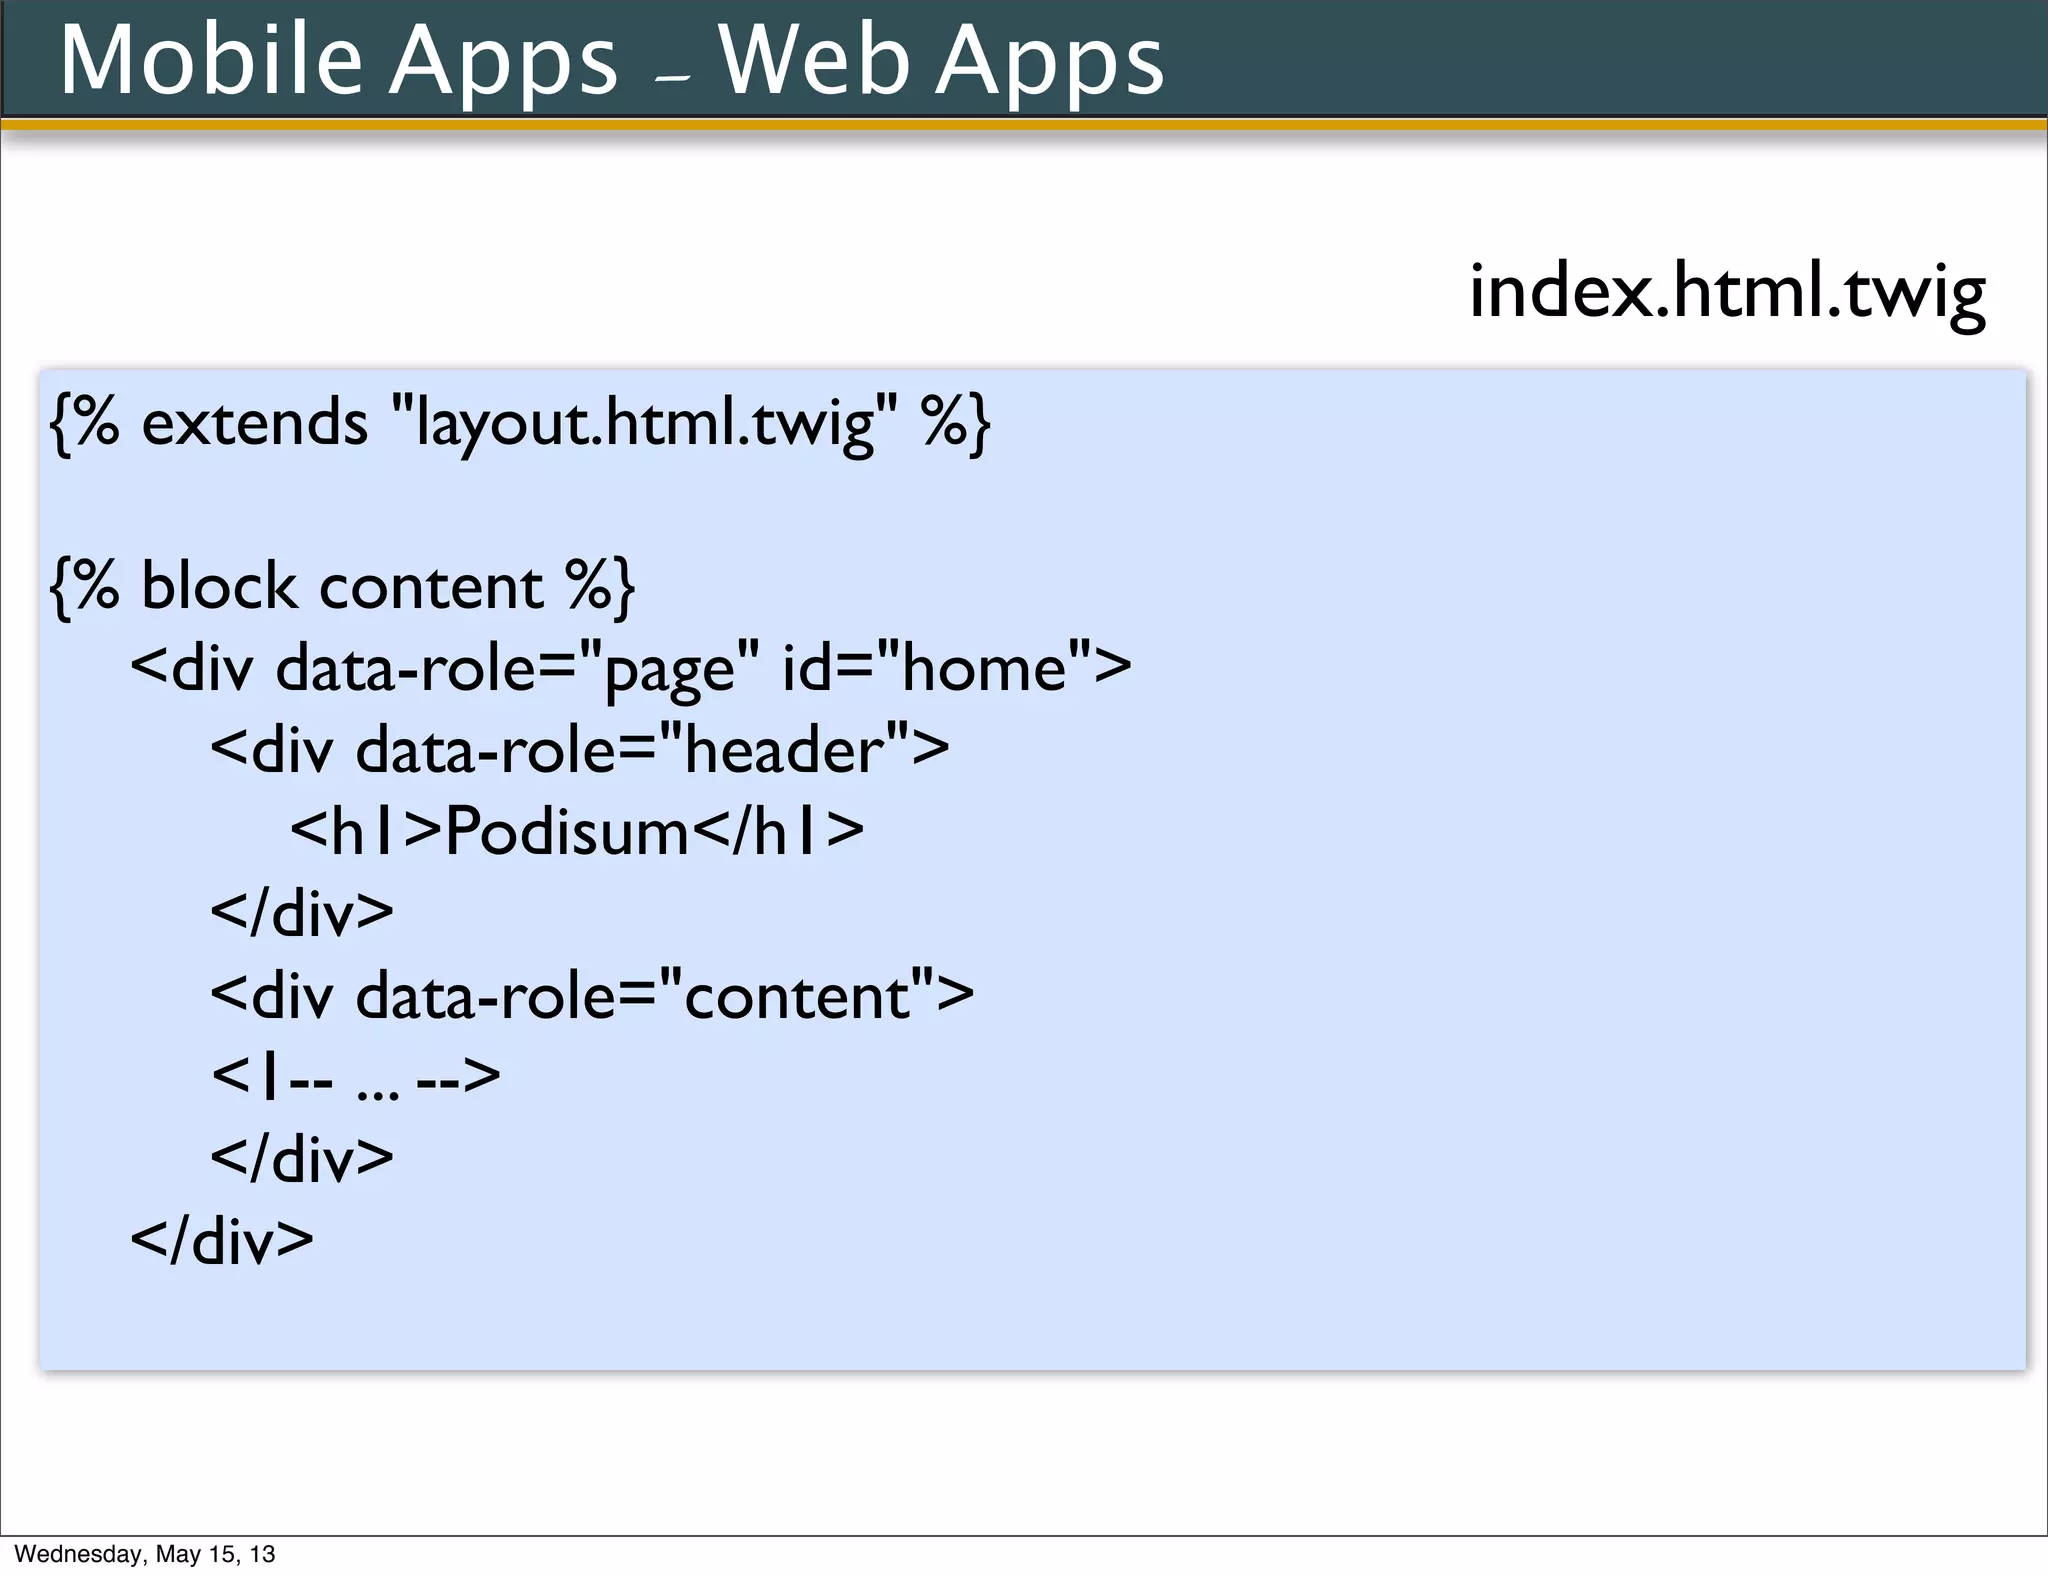This screenshot has height=1576, width=2048.
Task: Click the gold divider line under the title
Action: pyautogui.click(x=1024, y=125)
